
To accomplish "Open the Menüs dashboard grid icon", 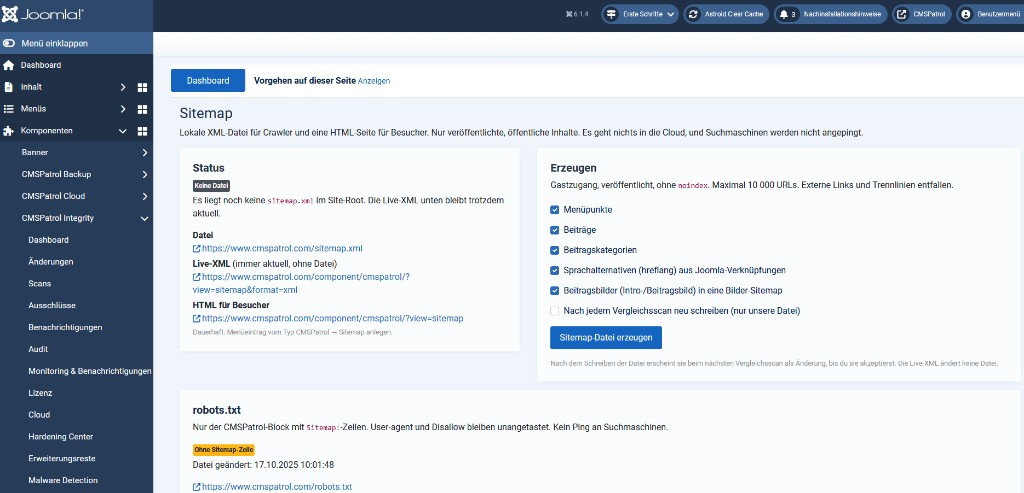I will tap(142, 109).
